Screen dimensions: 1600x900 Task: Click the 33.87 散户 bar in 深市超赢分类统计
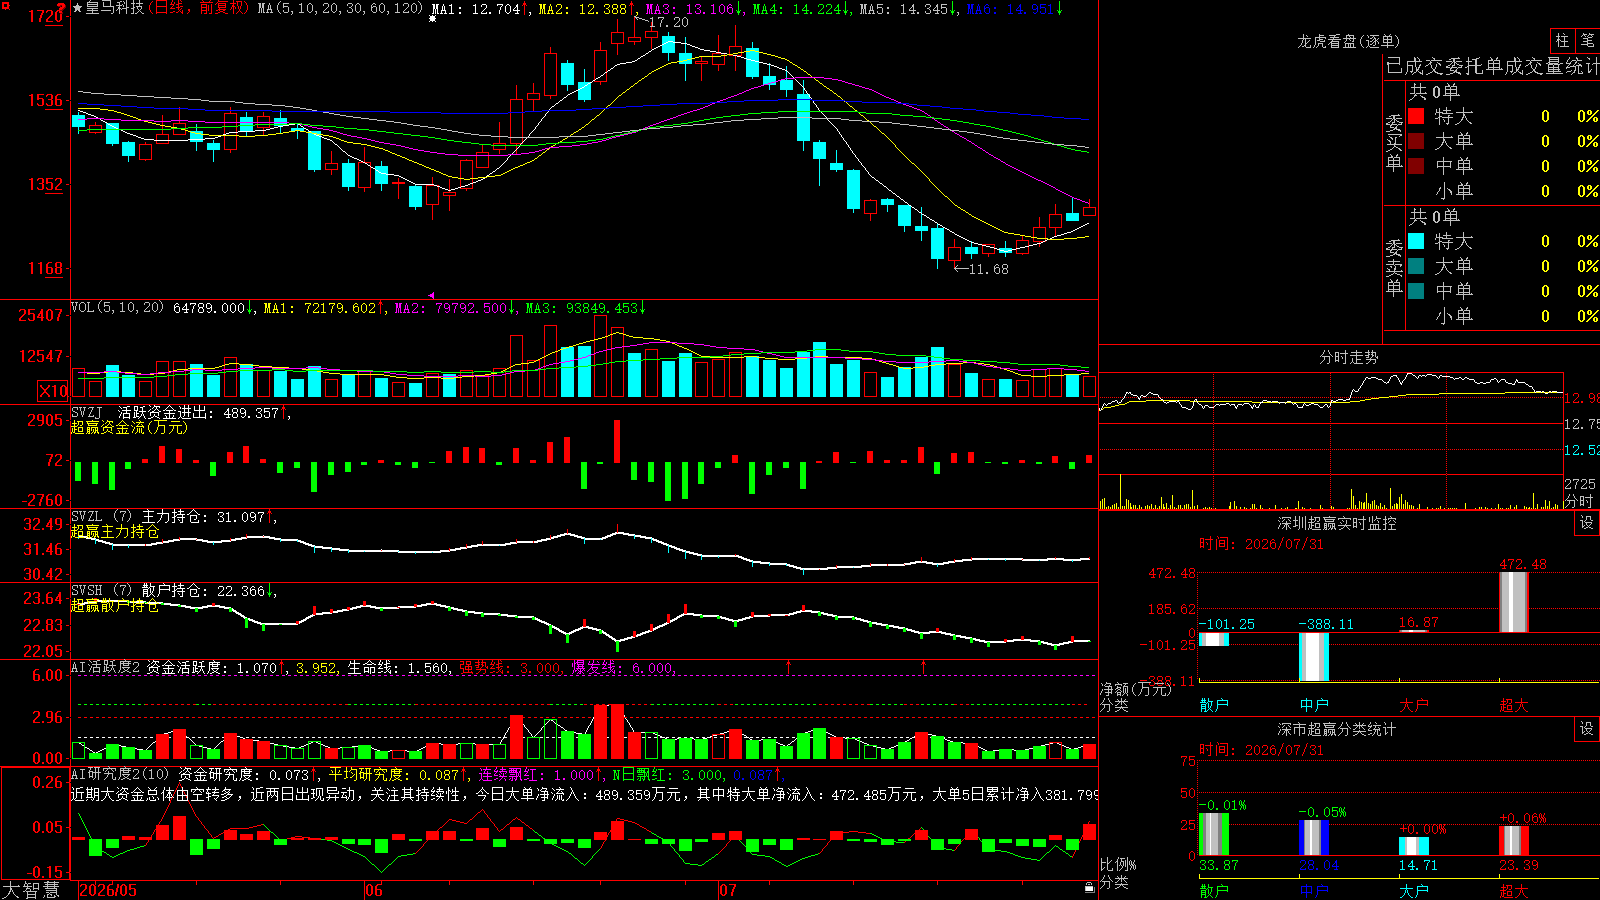(1214, 834)
